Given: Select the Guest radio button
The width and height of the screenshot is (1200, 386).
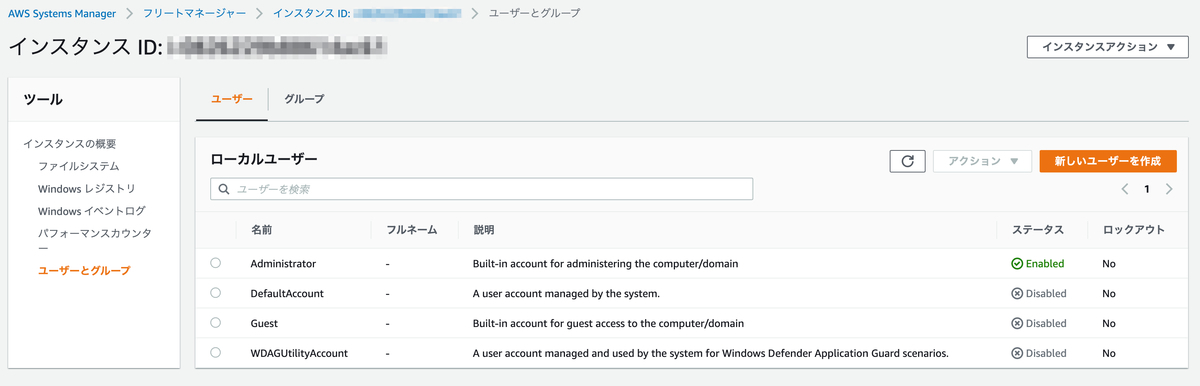Looking at the screenshot, I should (x=216, y=323).
